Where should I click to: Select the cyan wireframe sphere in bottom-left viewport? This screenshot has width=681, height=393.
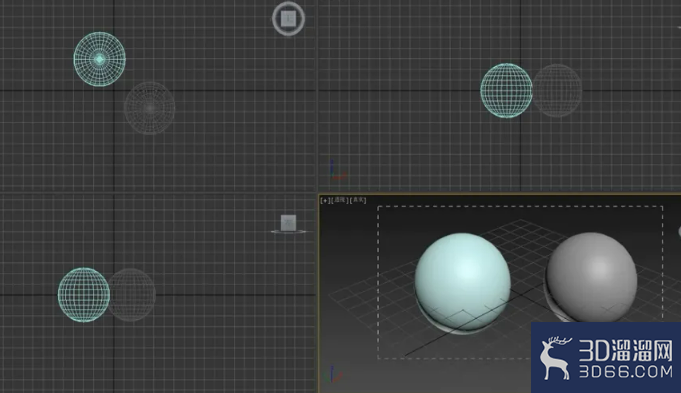[x=84, y=295]
